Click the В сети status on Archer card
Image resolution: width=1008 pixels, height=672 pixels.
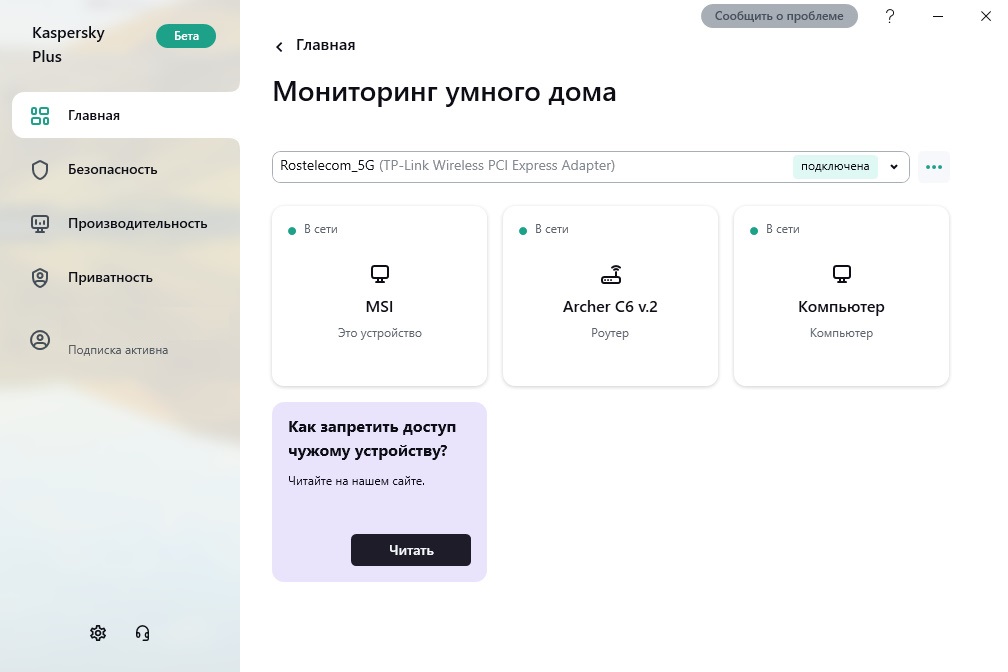click(552, 230)
